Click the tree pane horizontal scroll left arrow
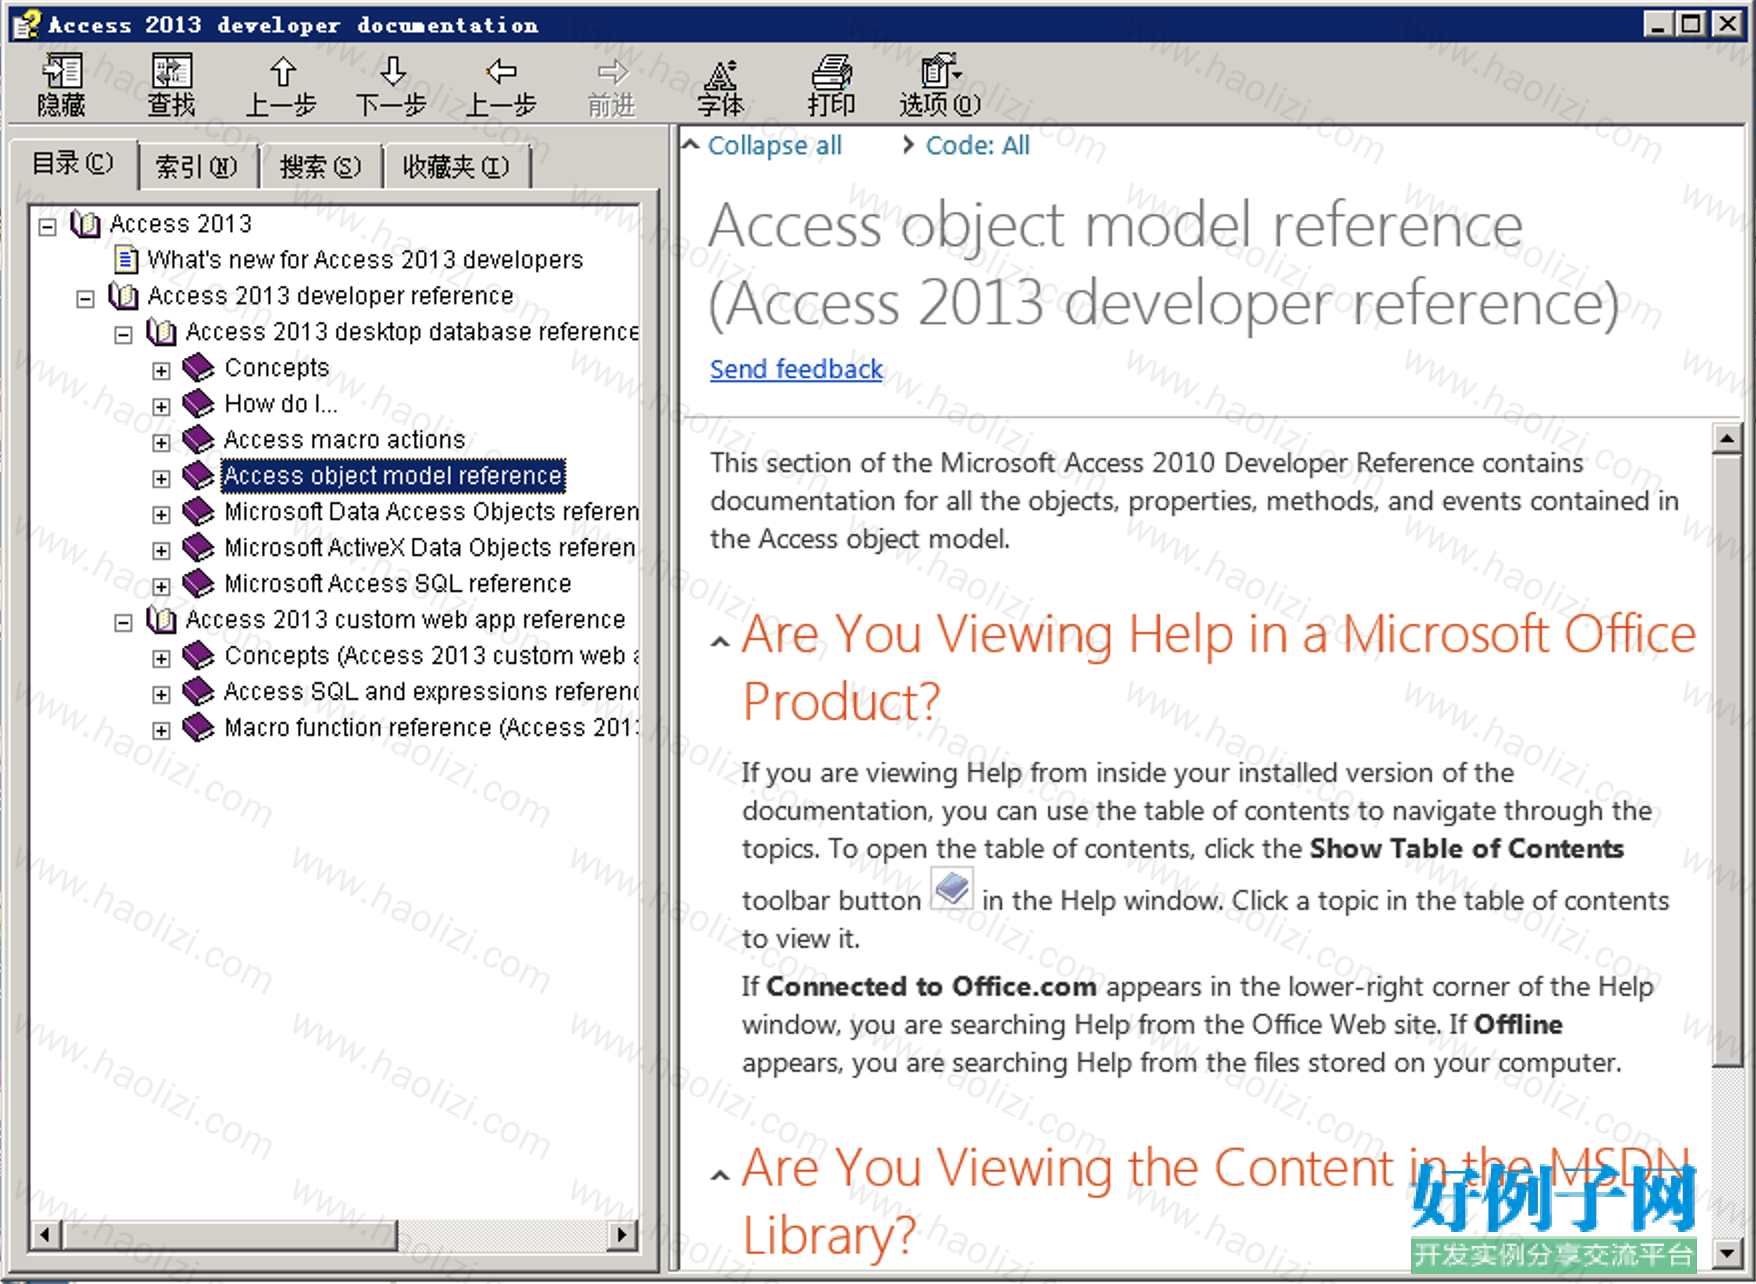 45,1235
